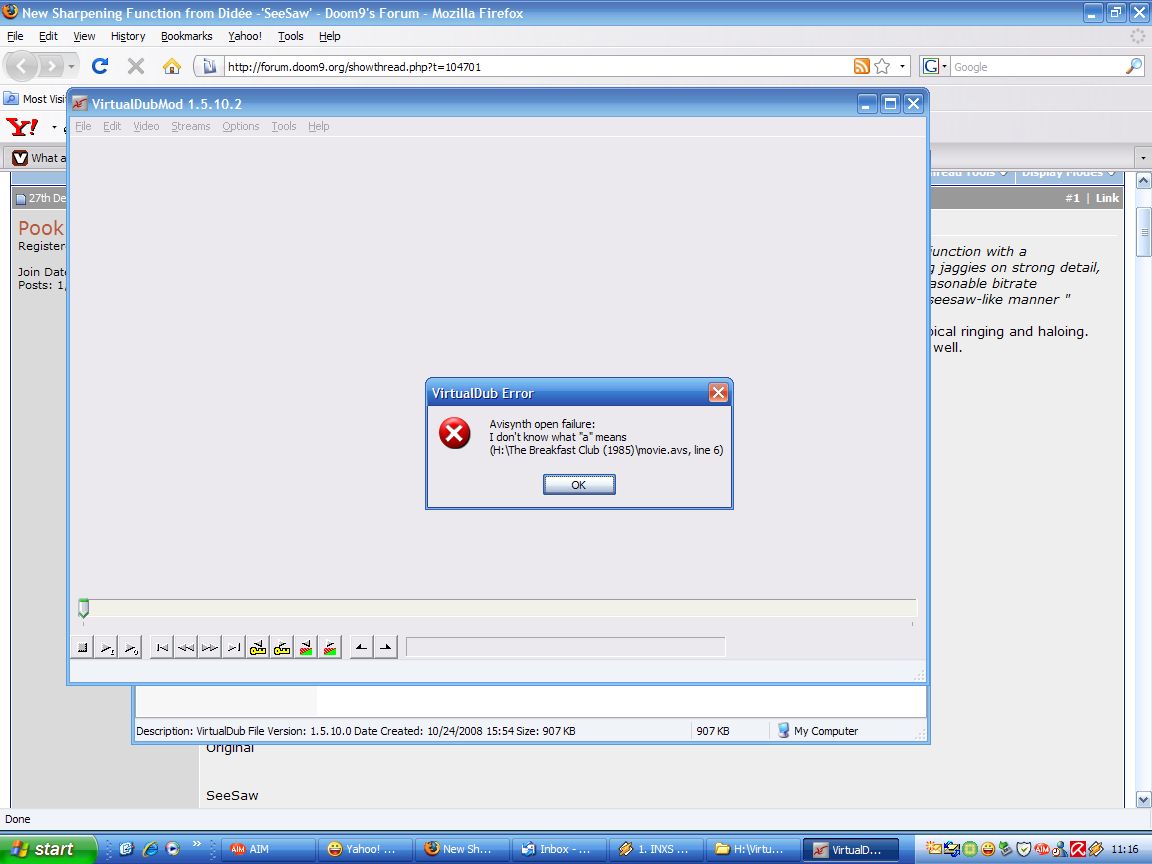Click the browser scrollbar down arrow

tap(1143, 799)
